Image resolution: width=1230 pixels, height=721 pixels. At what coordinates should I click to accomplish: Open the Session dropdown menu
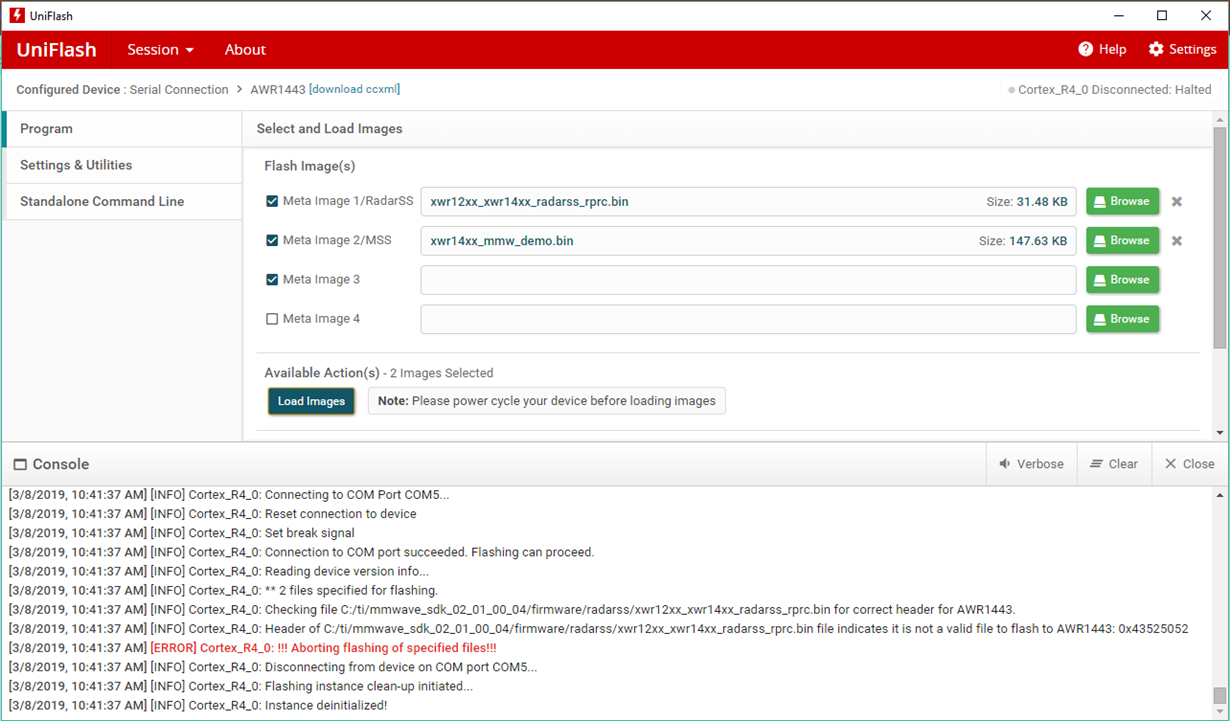click(160, 49)
